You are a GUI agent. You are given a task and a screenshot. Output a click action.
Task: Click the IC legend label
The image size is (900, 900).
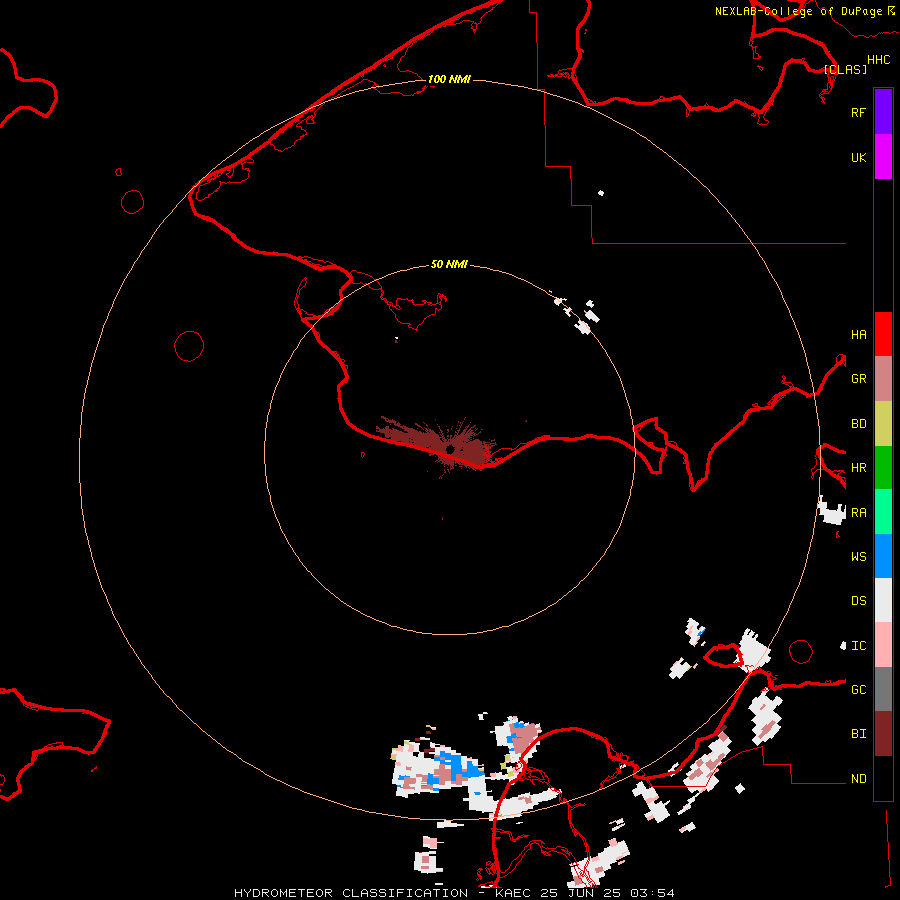(x=858, y=645)
